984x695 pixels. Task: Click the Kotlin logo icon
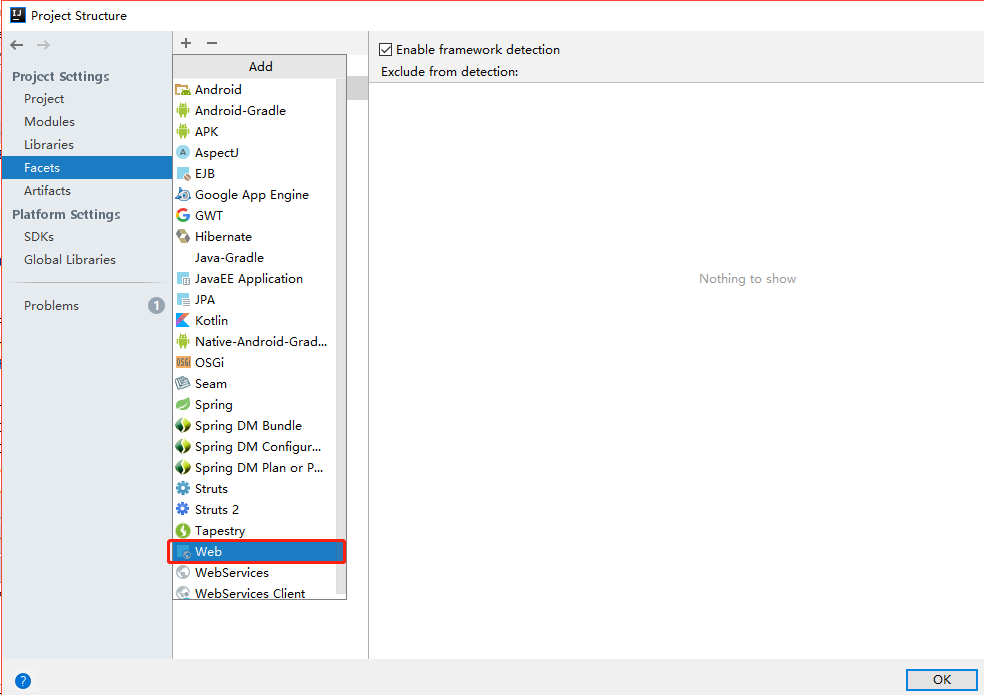tap(183, 321)
